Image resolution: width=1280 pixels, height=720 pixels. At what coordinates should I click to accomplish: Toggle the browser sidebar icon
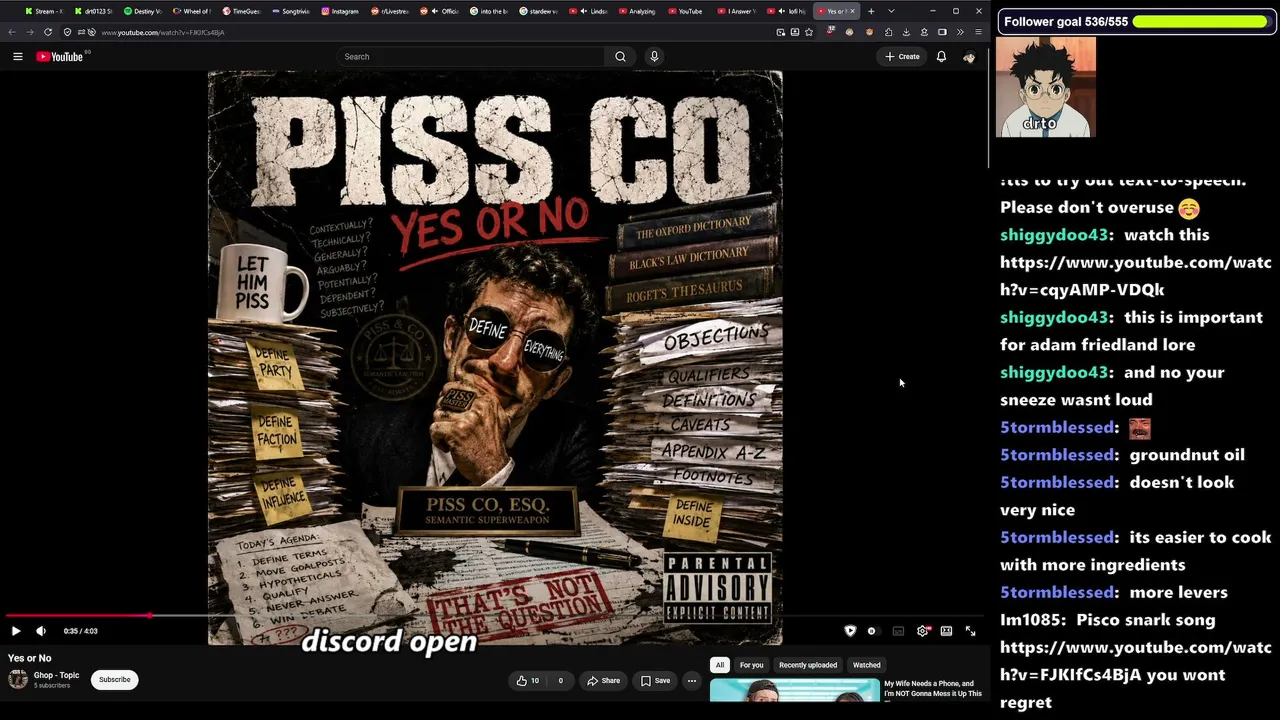[942, 32]
